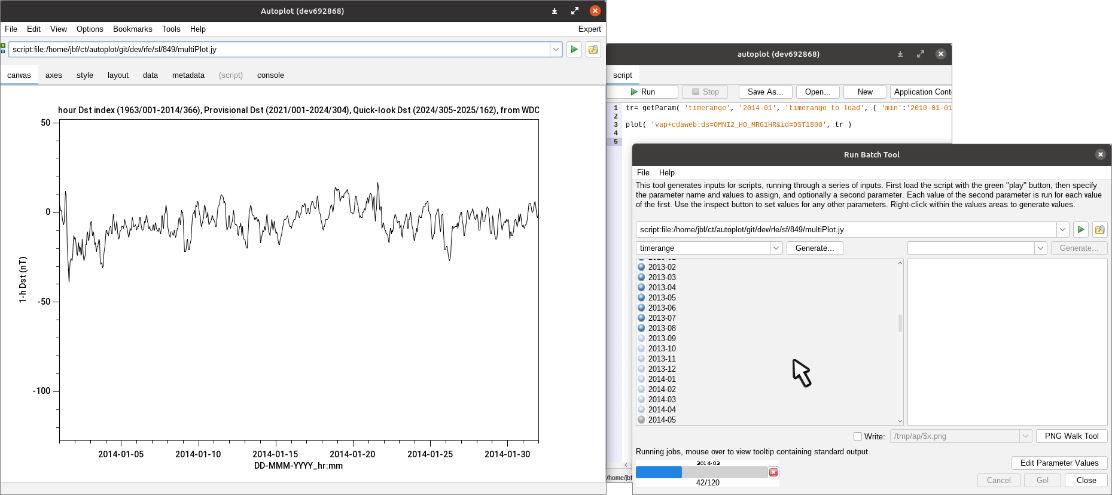Open File menu in Run Batch Tool
This screenshot has height=495, width=1112.
(643, 172)
